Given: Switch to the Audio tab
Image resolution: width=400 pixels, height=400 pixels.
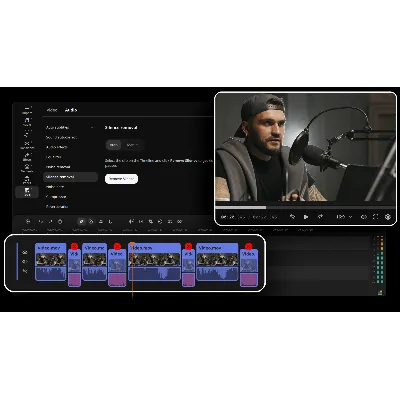Looking at the screenshot, I should click(x=71, y=110).
